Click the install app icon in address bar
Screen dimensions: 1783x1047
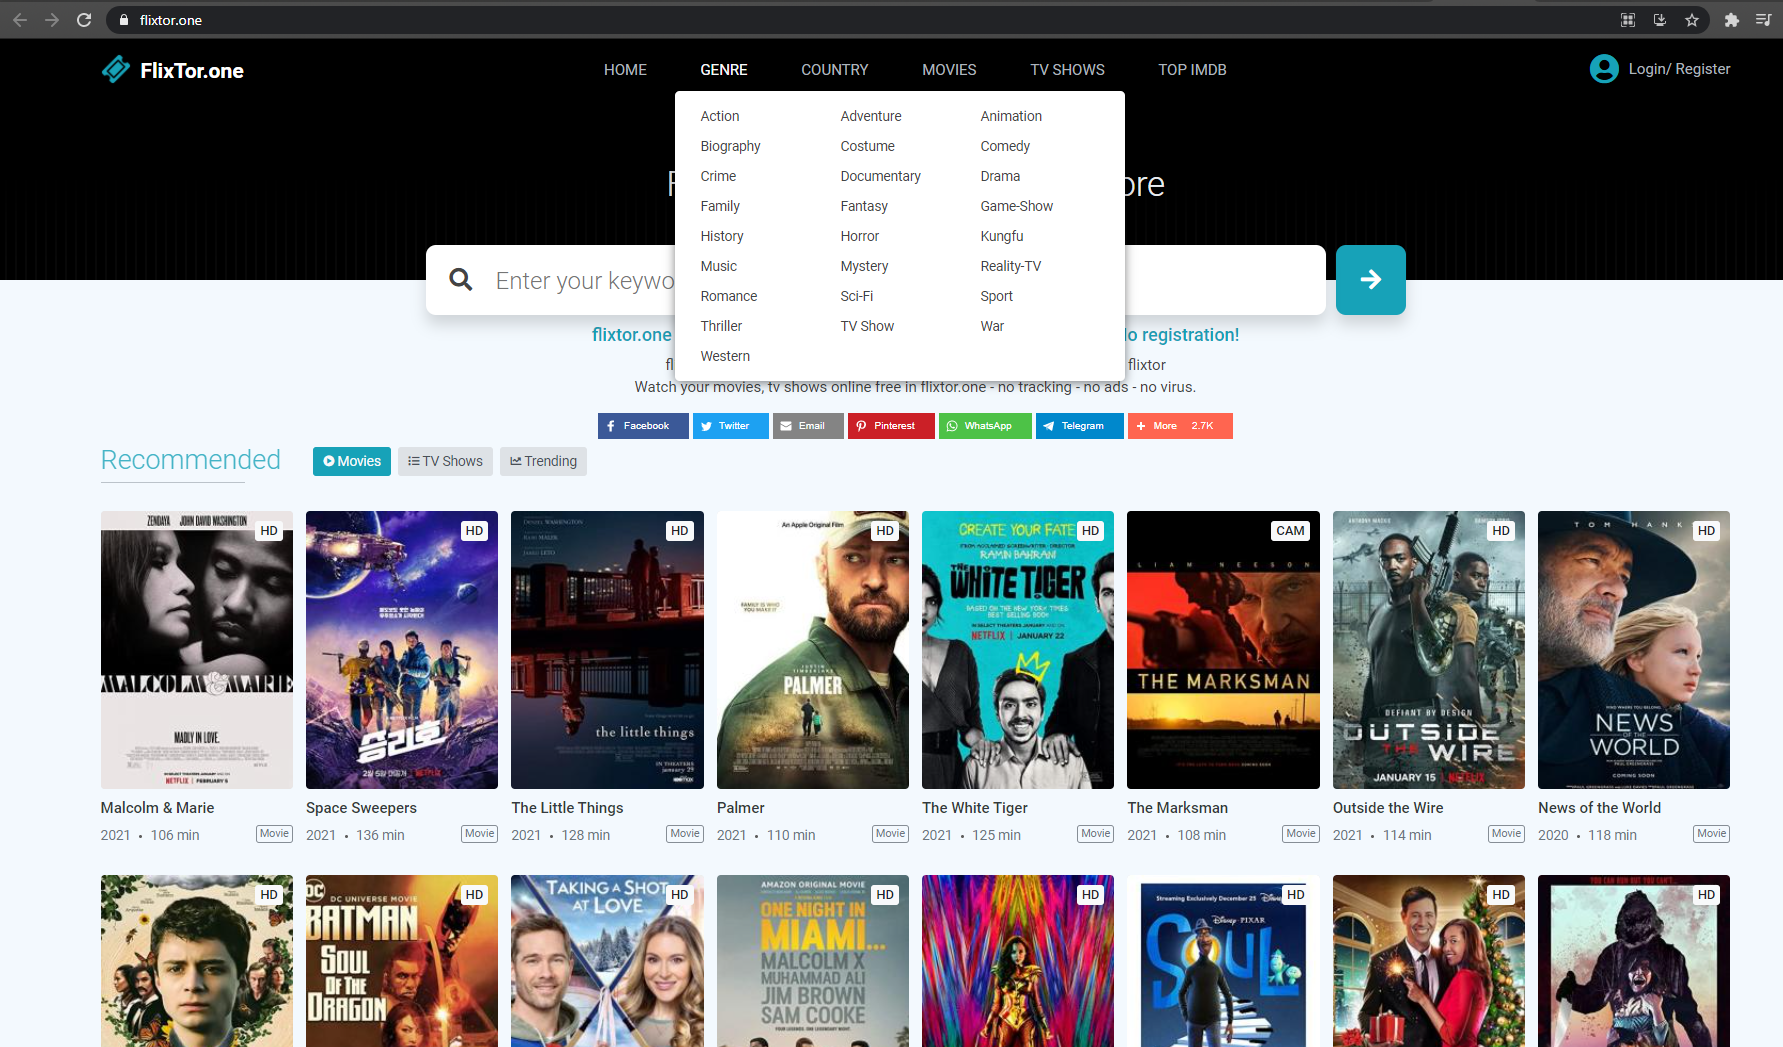[x=1660, y=20]
